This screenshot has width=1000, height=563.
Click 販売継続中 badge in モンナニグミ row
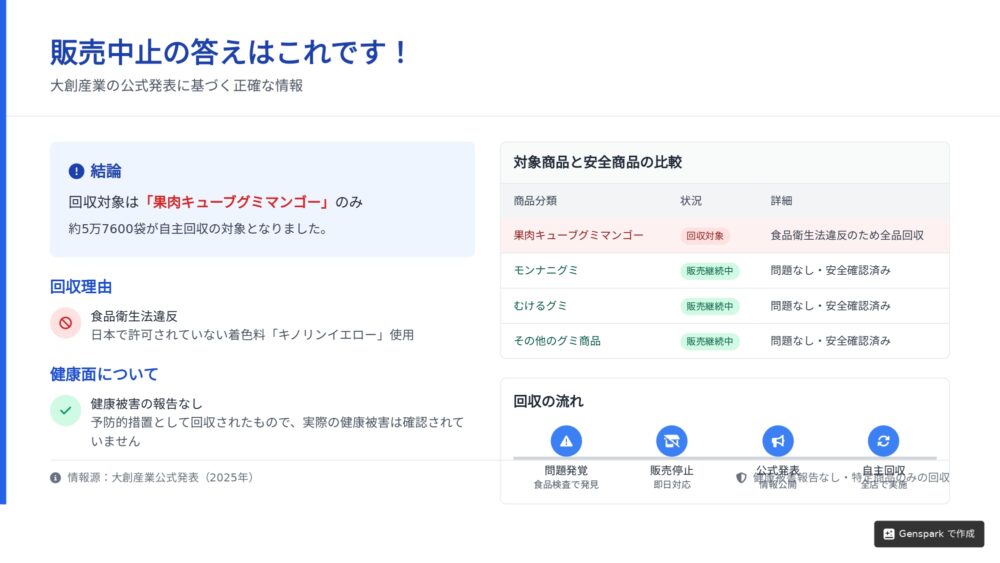point(709,271)
